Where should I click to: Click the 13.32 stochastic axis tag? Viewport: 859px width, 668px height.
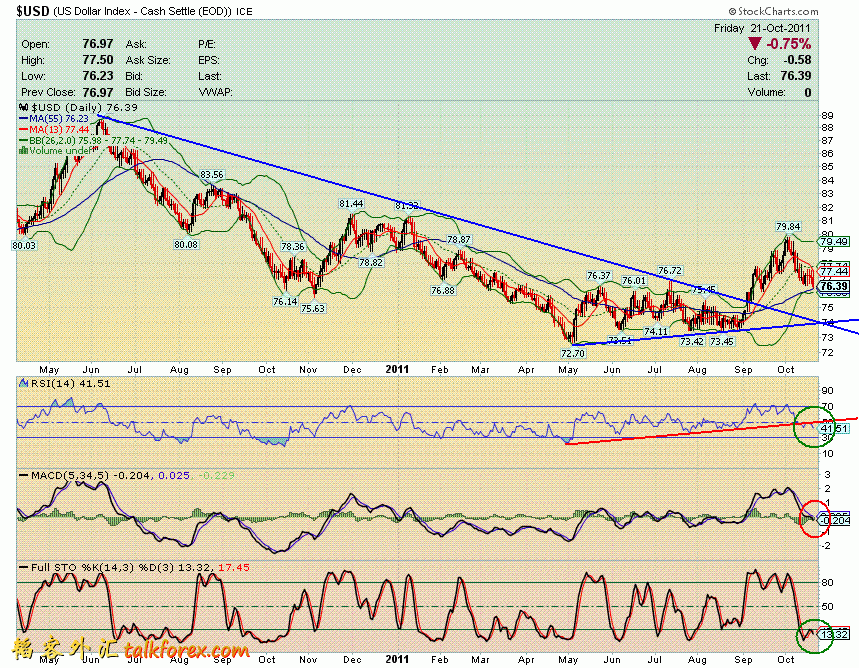833,635
